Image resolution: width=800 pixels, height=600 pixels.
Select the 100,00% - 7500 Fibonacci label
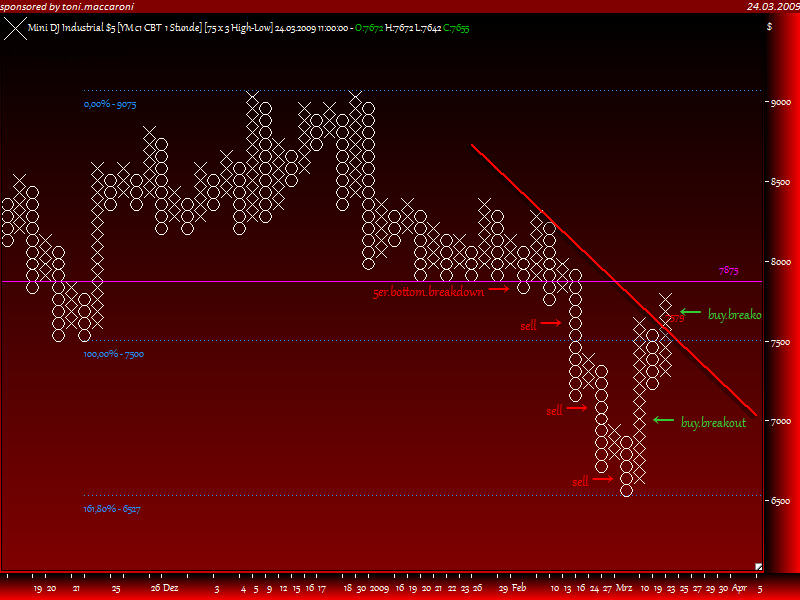(x=114, y=354)
